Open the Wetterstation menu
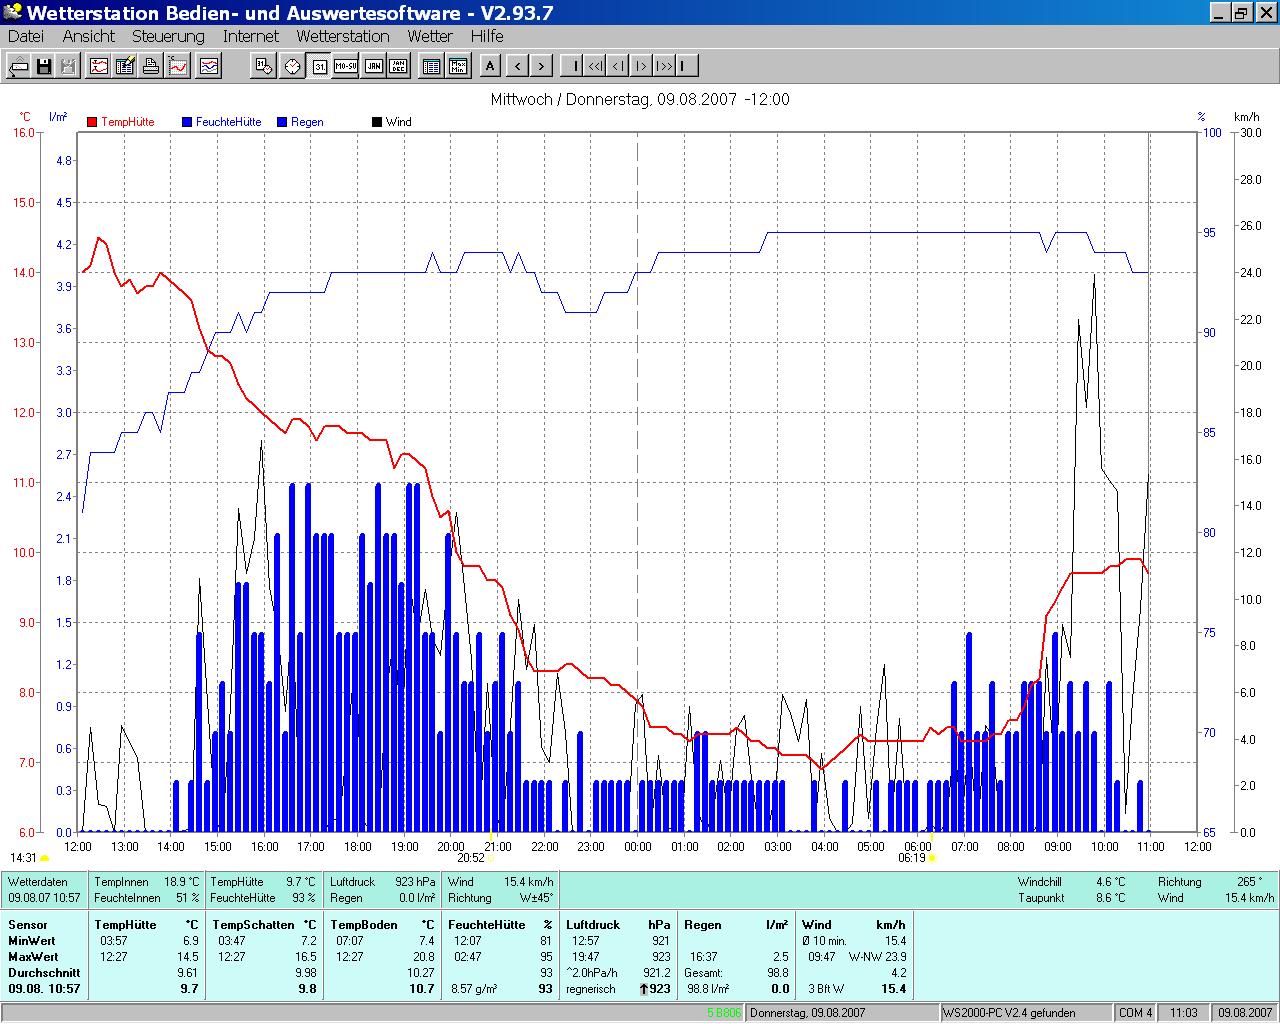This screenshot has width=1280, height=1024. [x=342, y=36]
